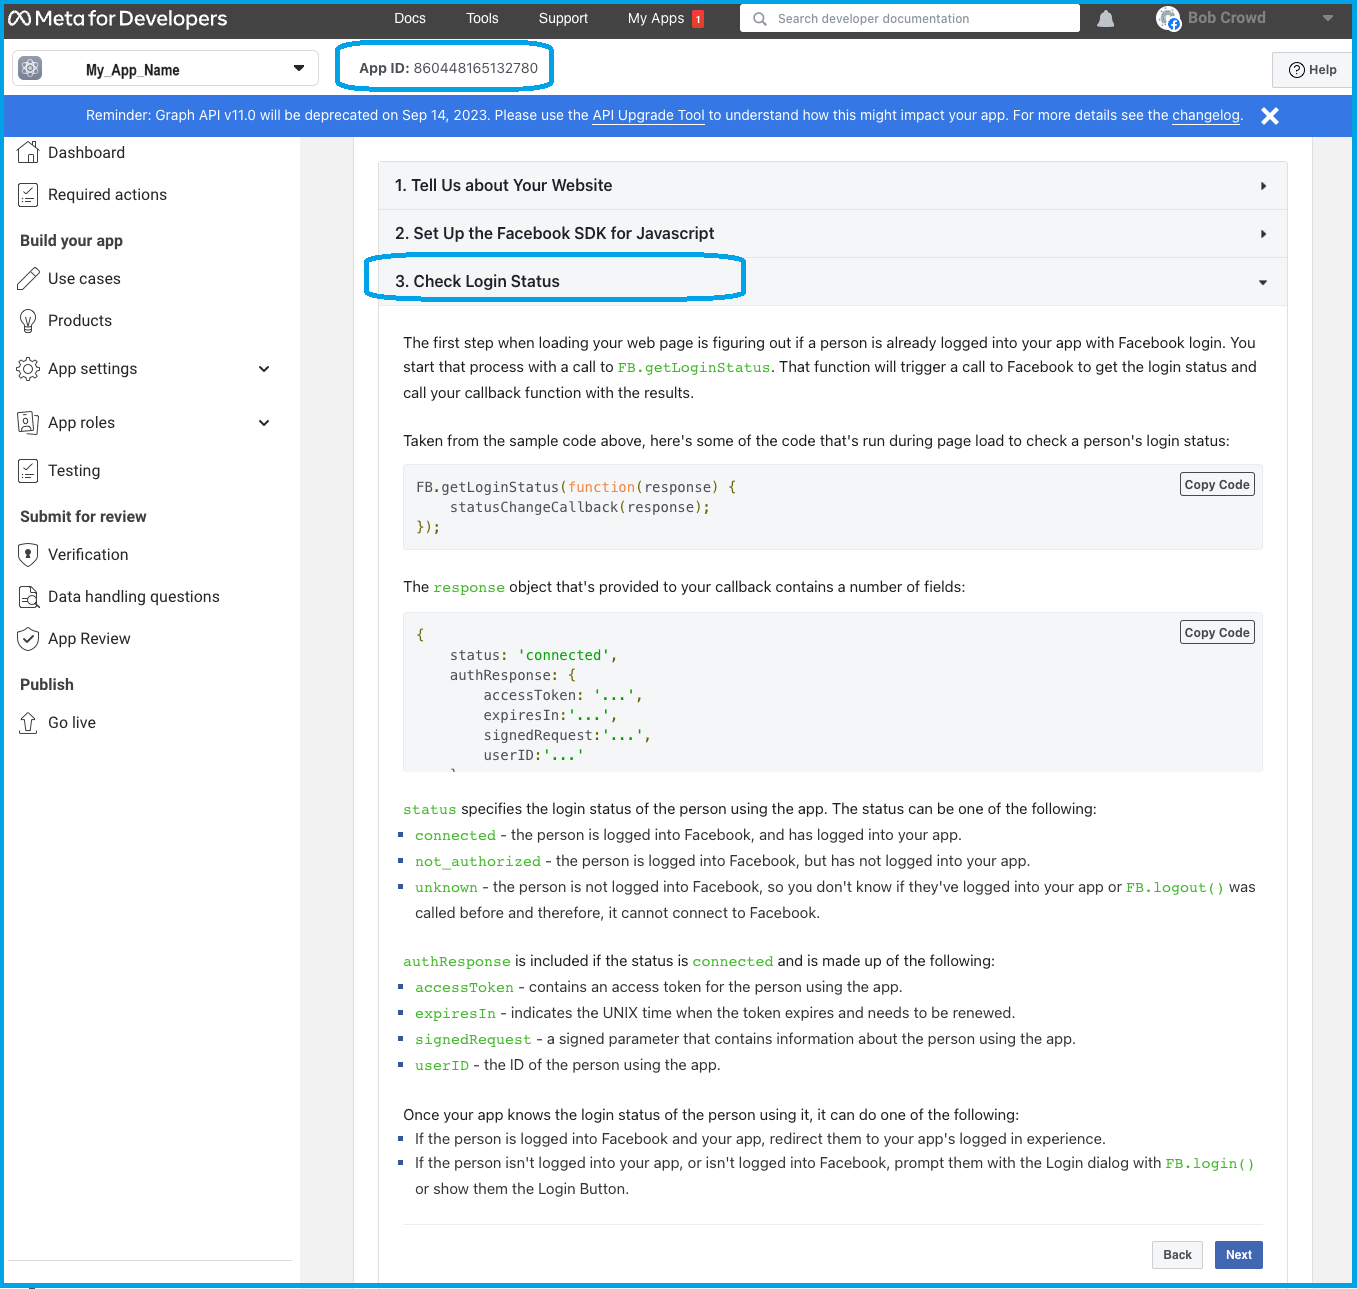Screen dimensions: 1357x1289
Task: Click the App ID 860448165132780 text
Action: coord(448,68)
